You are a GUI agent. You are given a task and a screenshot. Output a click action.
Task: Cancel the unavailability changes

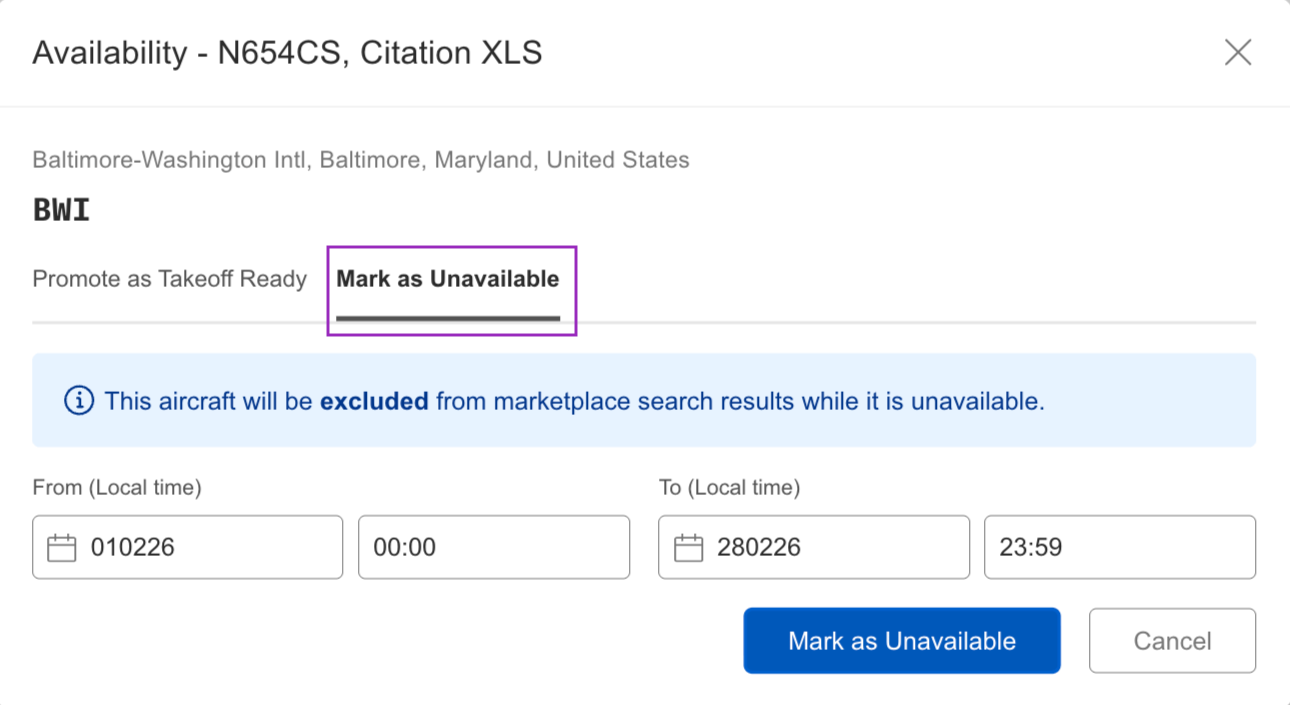(1171, 640)
